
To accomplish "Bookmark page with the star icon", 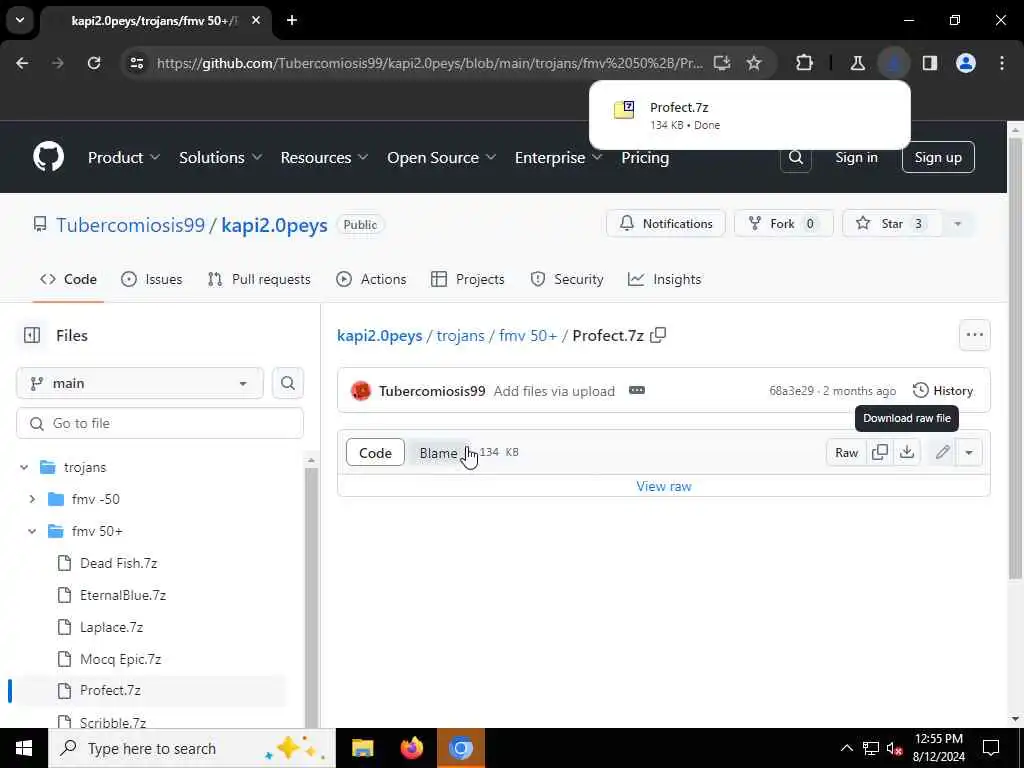I will (x=754, y=63).
